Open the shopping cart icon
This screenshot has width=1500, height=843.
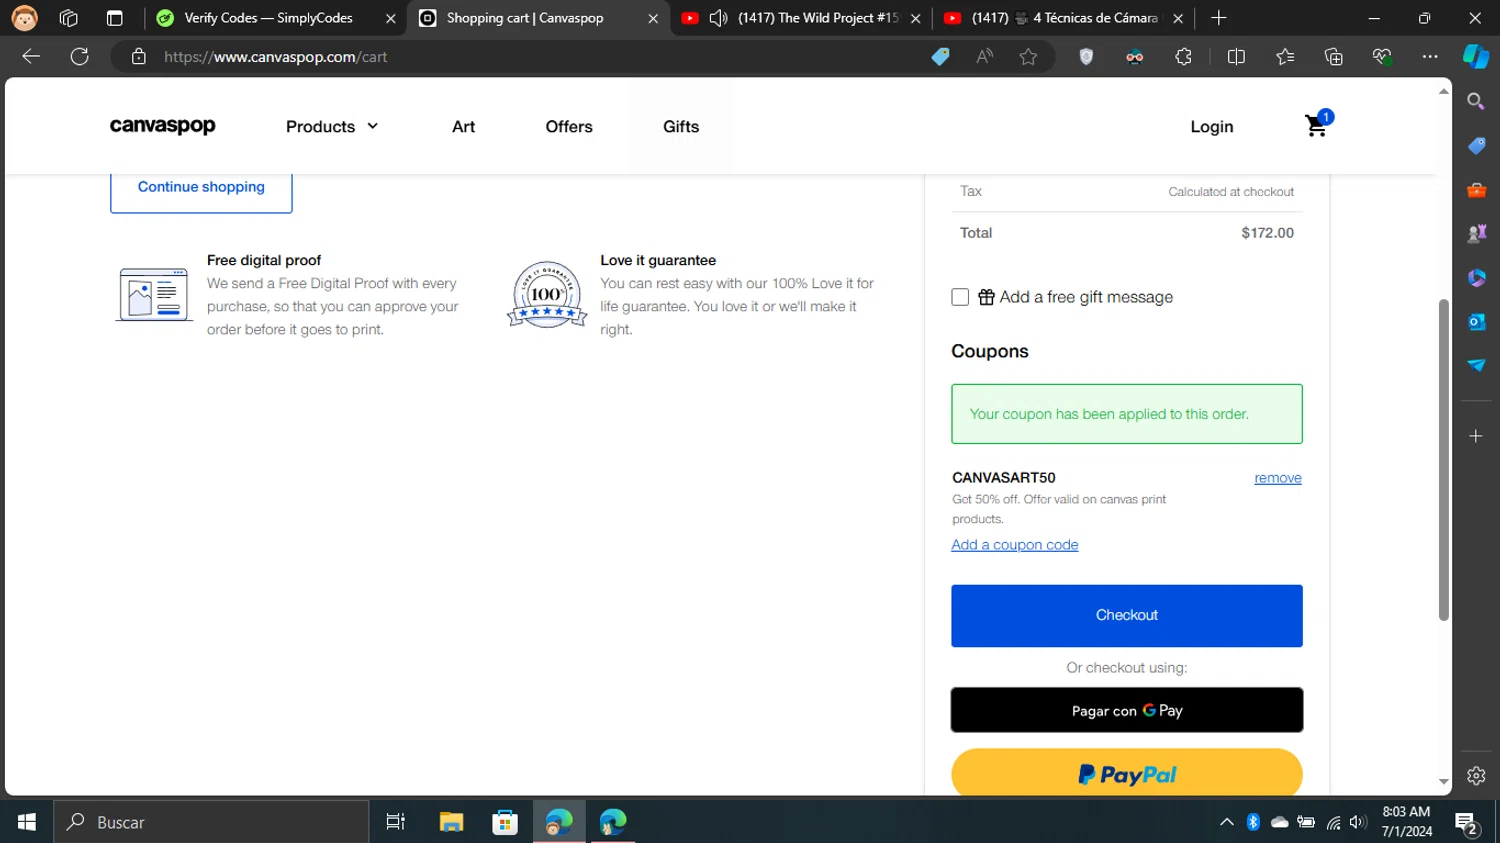(x=1318, y=125)
